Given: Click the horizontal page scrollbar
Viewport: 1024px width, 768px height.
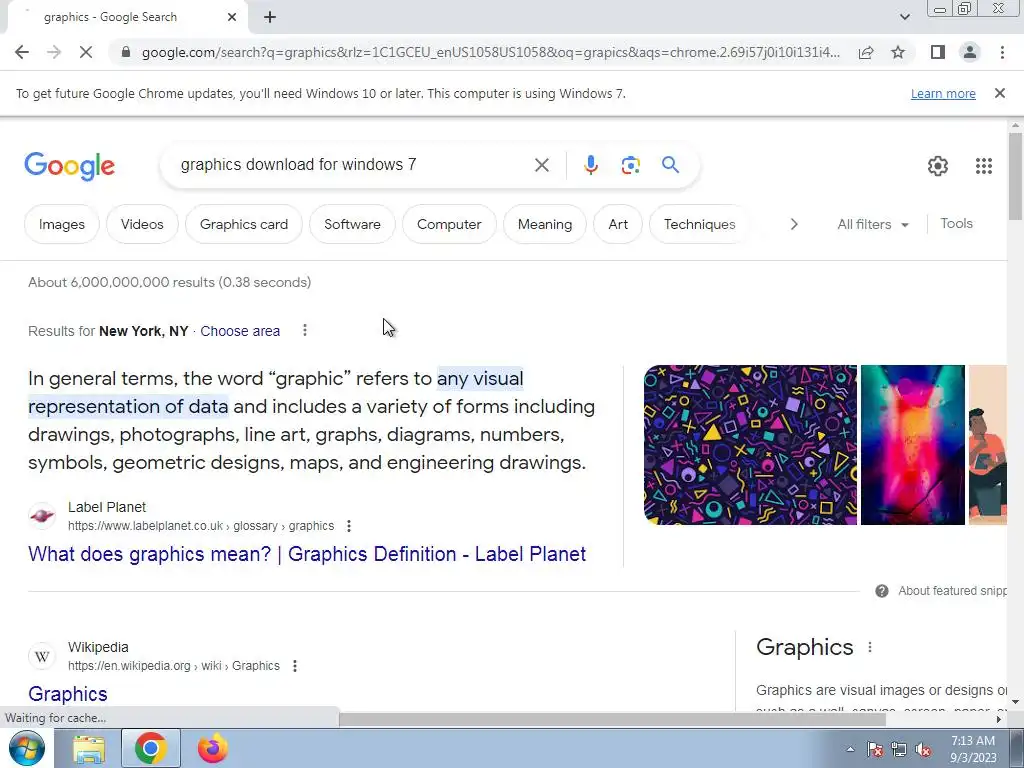Looking at the screenshot, I should (x=612, y=719).
